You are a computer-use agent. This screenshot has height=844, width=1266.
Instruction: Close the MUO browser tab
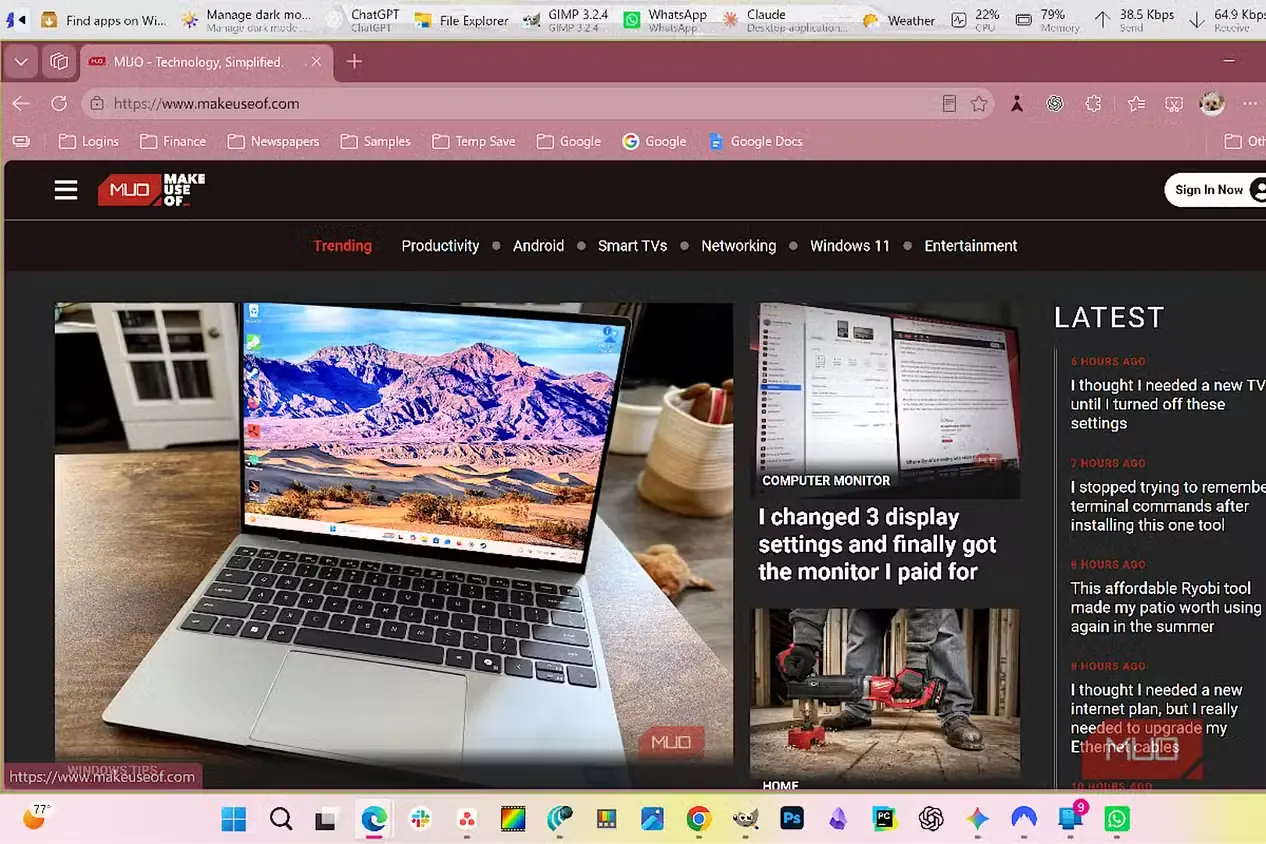click(316, 61)
